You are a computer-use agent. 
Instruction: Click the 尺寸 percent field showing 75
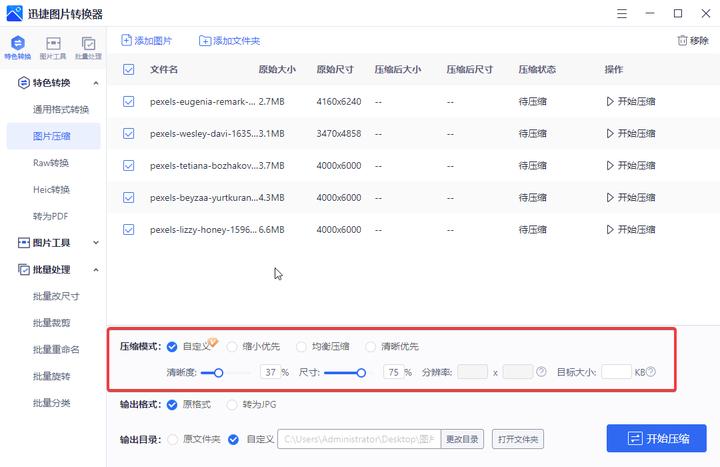pyautogui.click(x=393, y=372)
